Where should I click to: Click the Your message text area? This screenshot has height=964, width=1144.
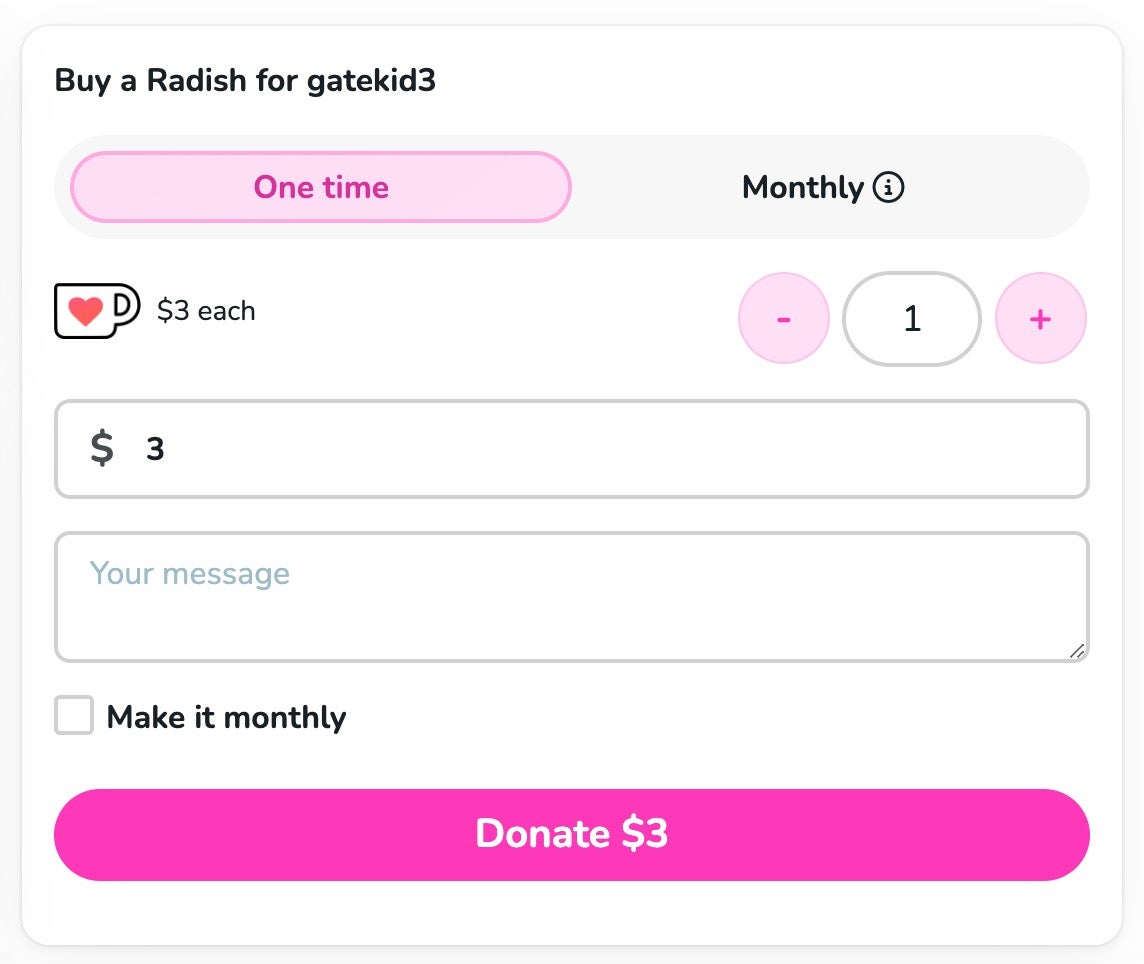(571, 610)
